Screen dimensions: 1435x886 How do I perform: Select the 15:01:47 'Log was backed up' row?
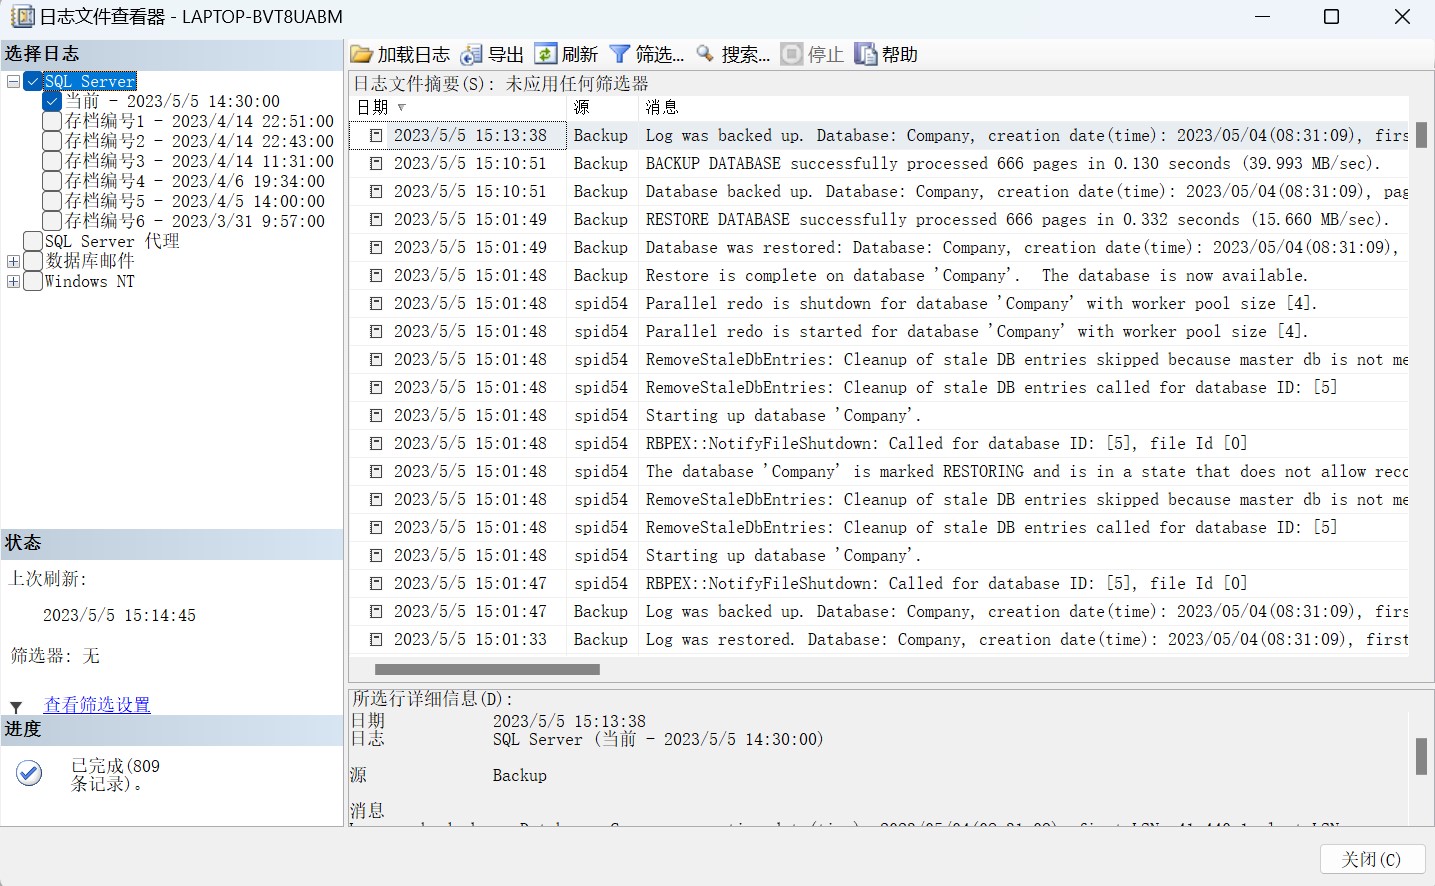coord(879,611)
